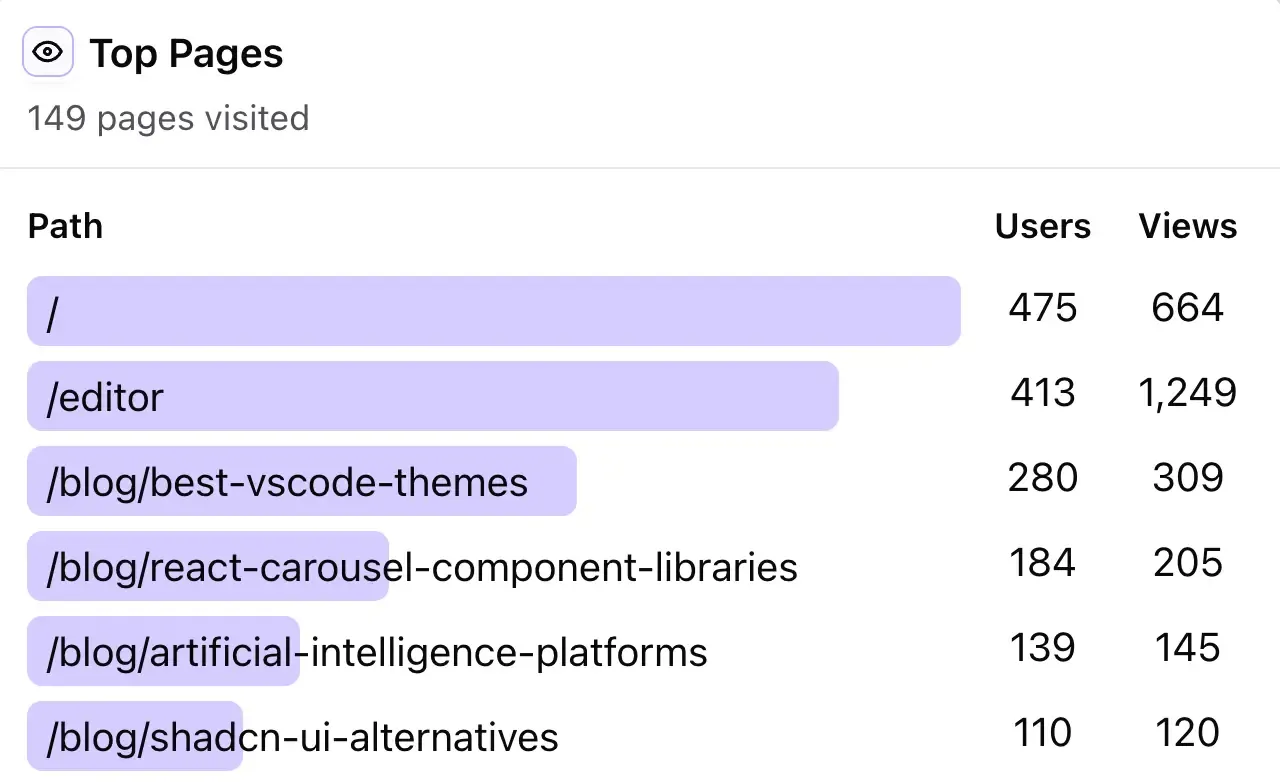This screenshot has height=782, width=1280.
Task: Click the 1,249 views value for /editor
Action: 1187,394
